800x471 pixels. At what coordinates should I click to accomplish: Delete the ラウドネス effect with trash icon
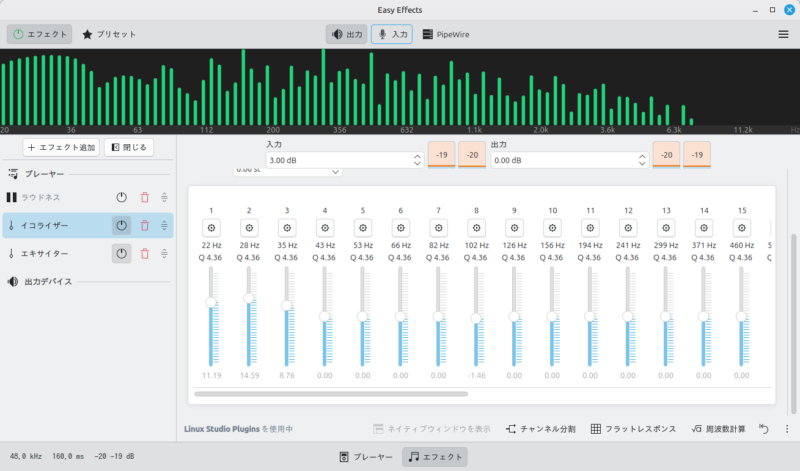[144, 198]
